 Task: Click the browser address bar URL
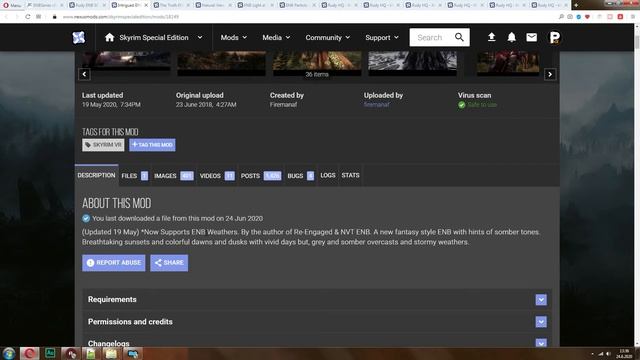pyautogui.click(x=121, y=17)
